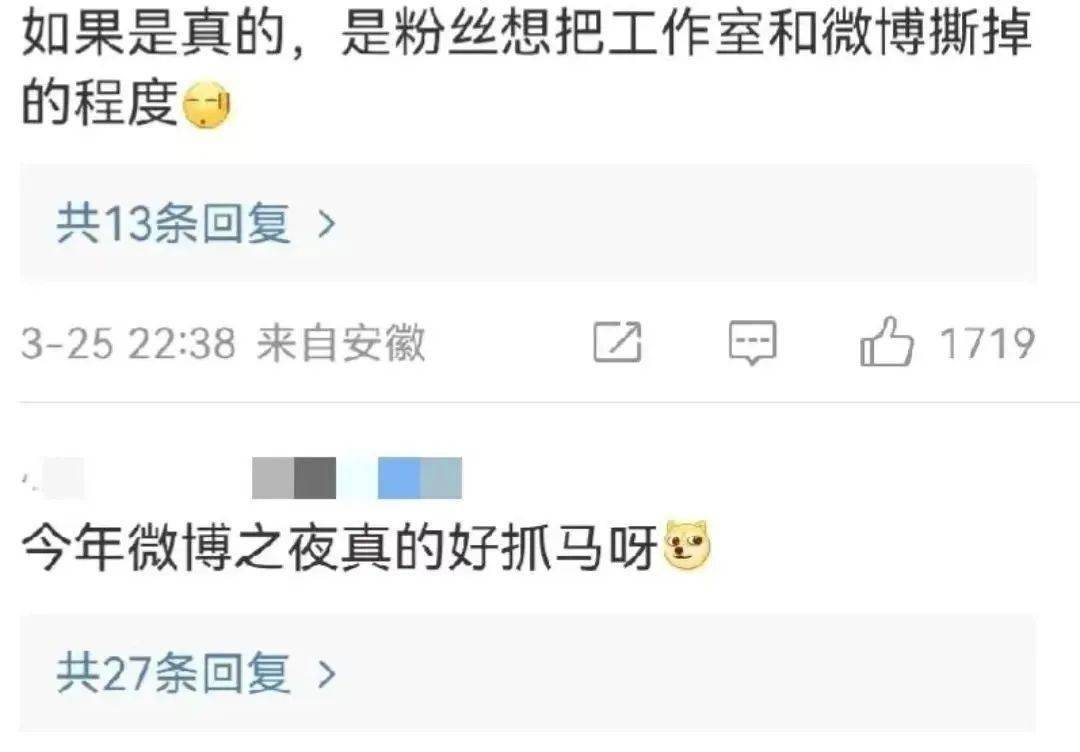Expand replies via chevron beside 共27条回复
The image size is (1080, 752).
pos(326,673)
